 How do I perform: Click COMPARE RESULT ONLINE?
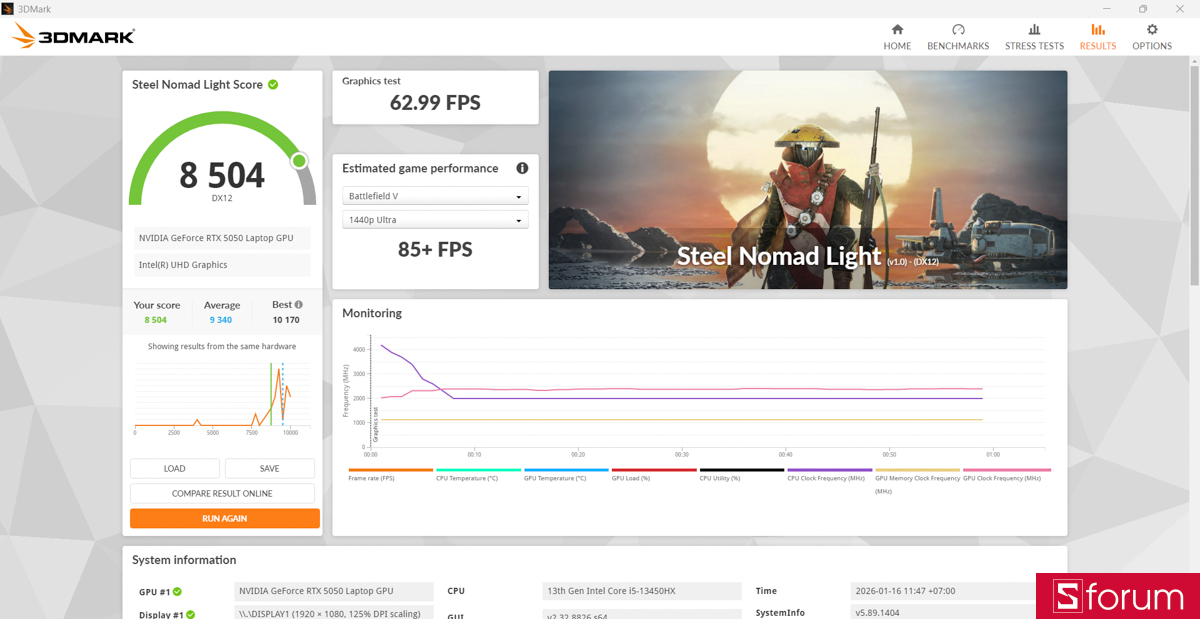tap(222, 493)
